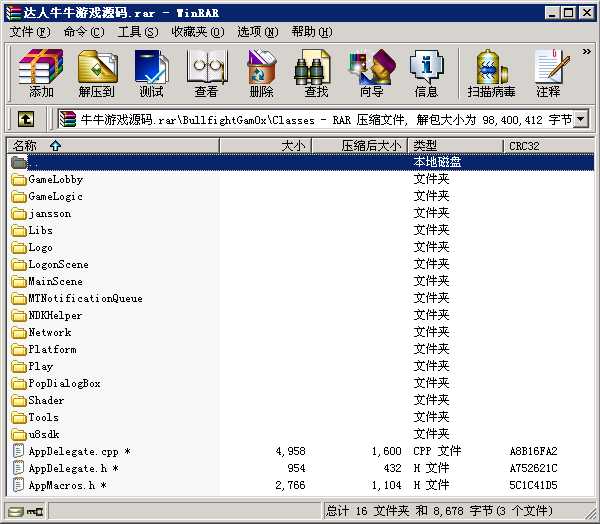Expand the toolbar overflow chevron
The width and height of the screenshot is (600, 524).
click(x=586, y=51)
